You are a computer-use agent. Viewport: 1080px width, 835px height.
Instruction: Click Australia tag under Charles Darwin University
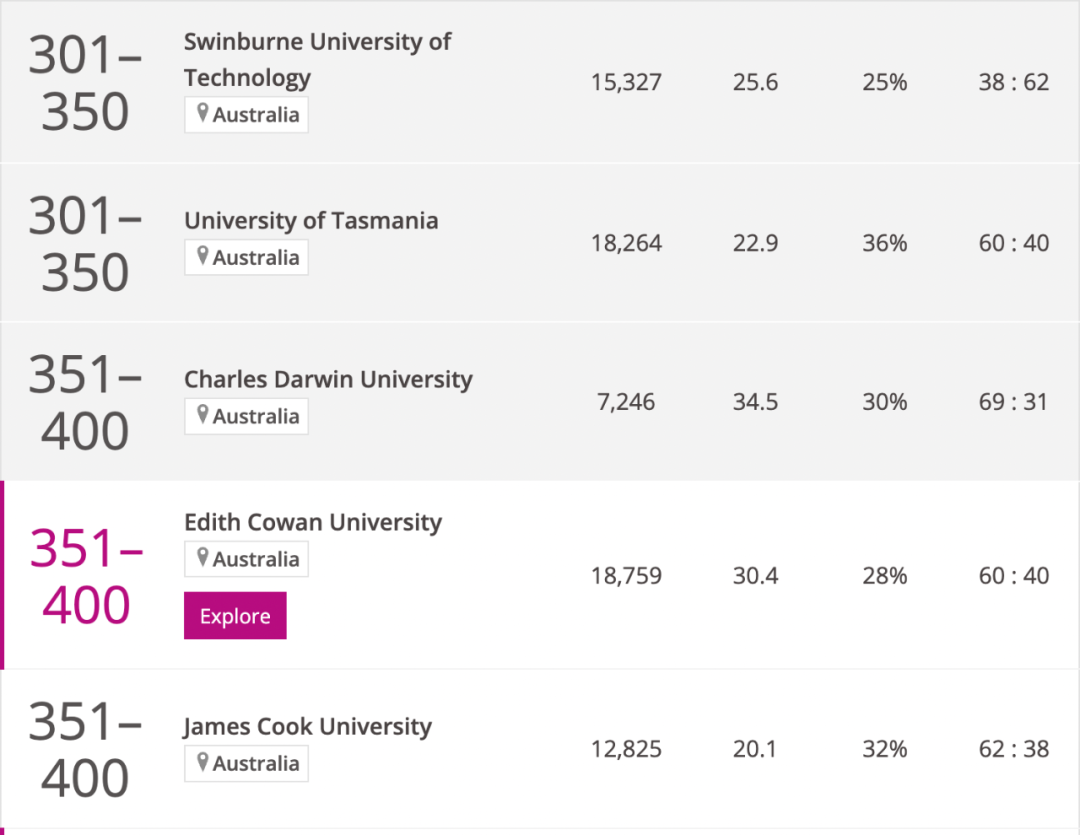pos(256,417)
